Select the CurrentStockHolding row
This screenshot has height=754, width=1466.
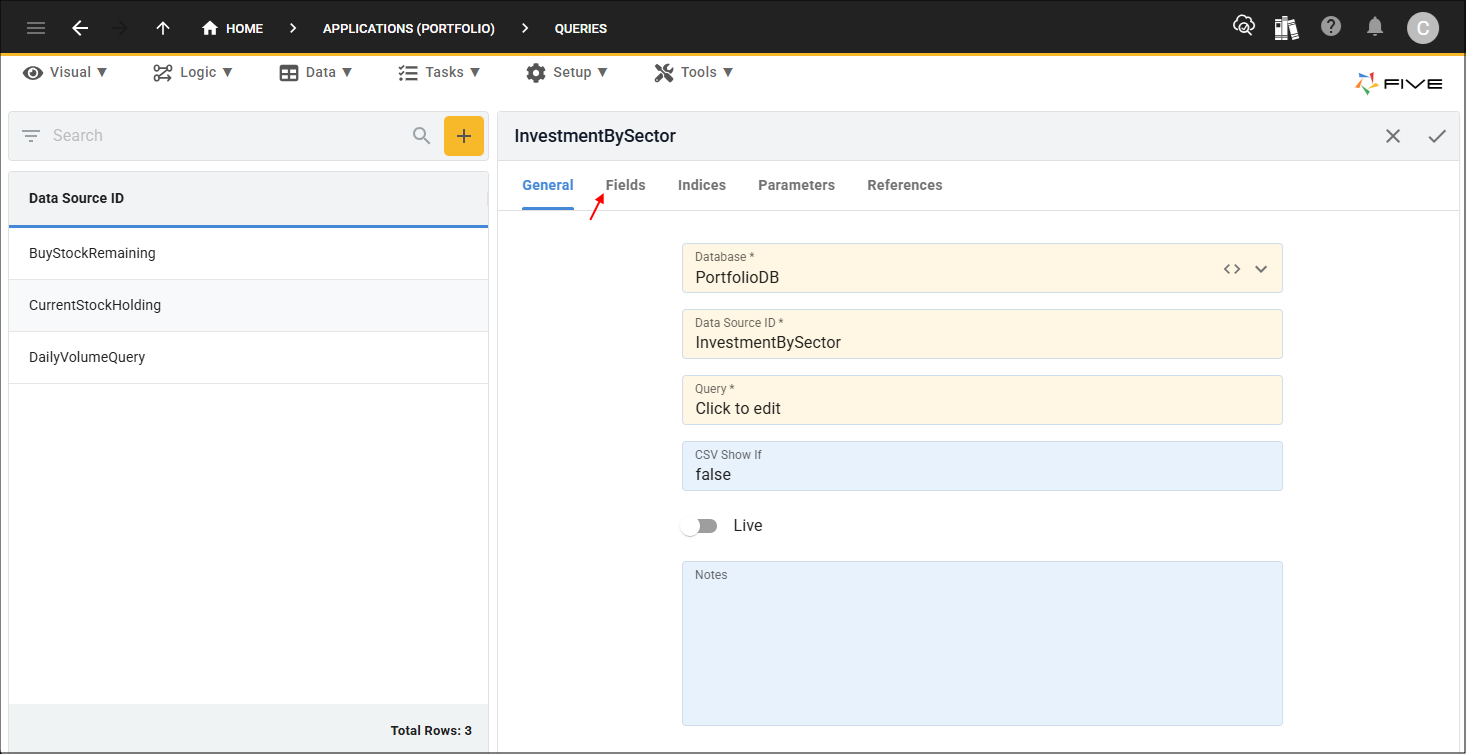click(248, 305)
